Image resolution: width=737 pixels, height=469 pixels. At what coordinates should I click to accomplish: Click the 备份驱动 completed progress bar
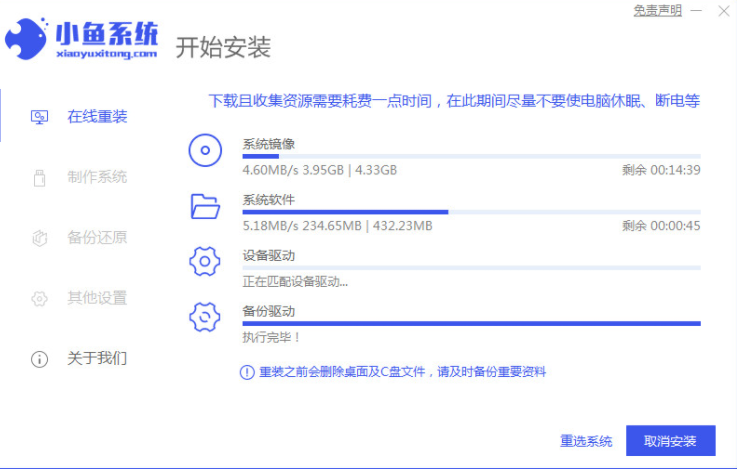[471, 323]
